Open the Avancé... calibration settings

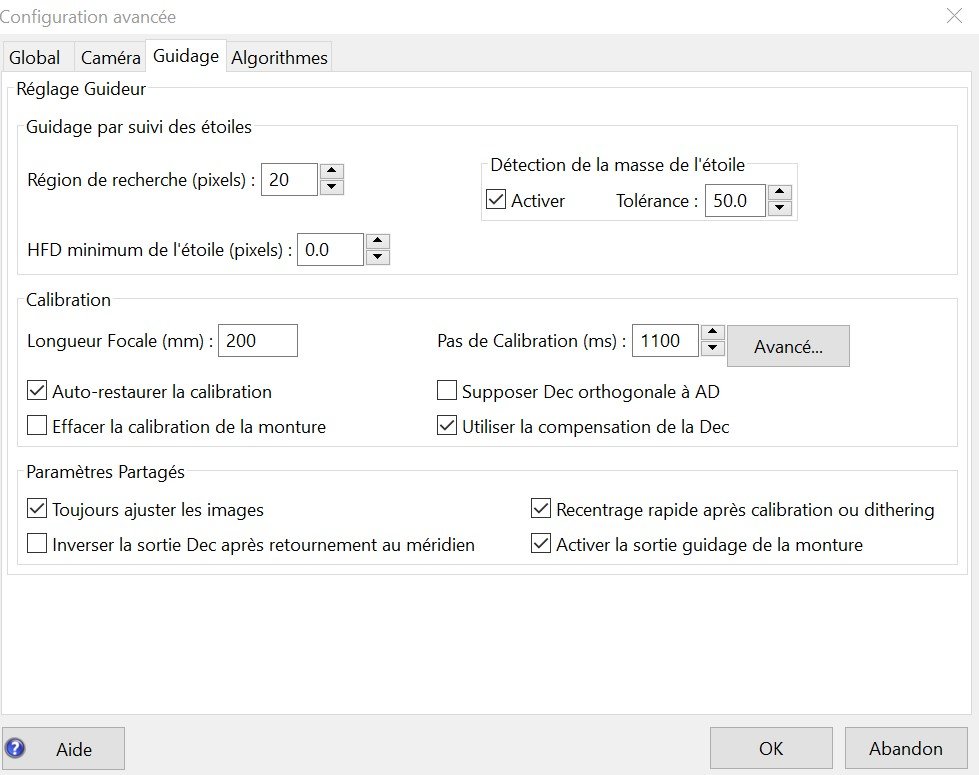click(x=788, y=346)
